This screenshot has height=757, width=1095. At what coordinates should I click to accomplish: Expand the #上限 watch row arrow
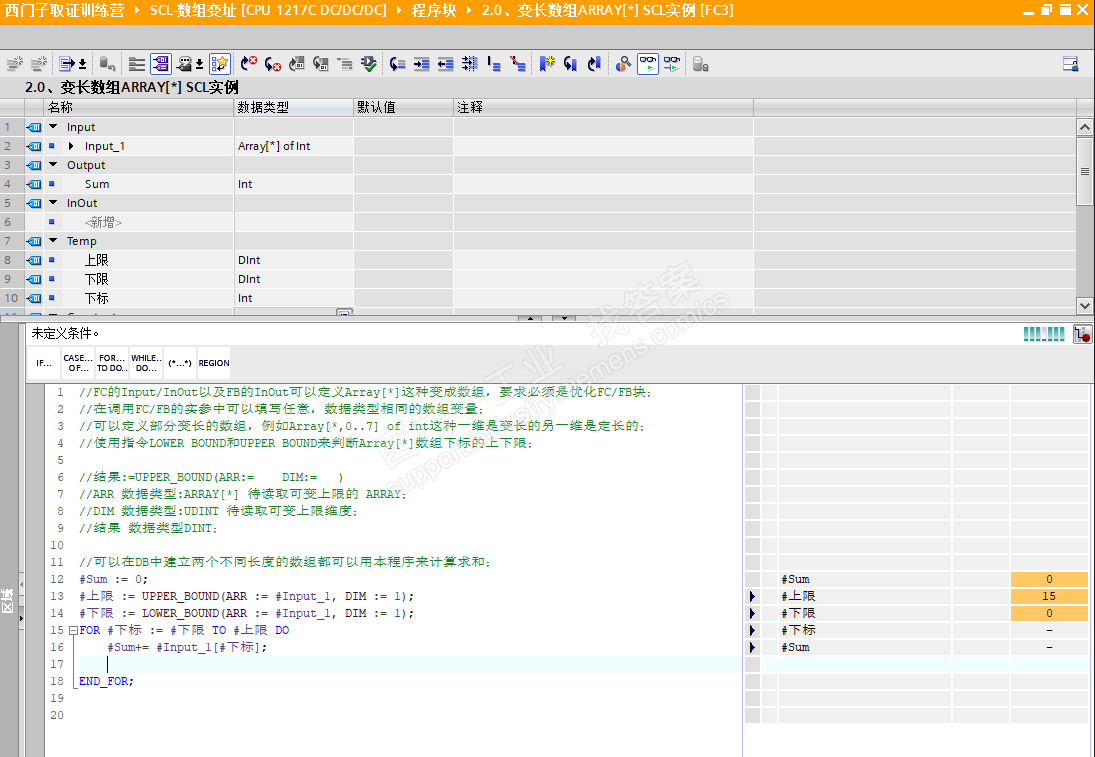point(752,596)
